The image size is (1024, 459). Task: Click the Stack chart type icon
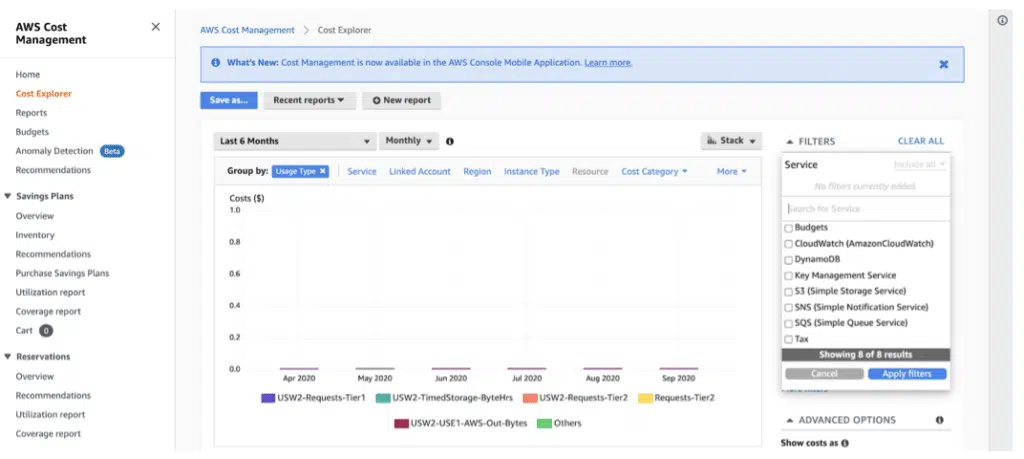[712, 140]
